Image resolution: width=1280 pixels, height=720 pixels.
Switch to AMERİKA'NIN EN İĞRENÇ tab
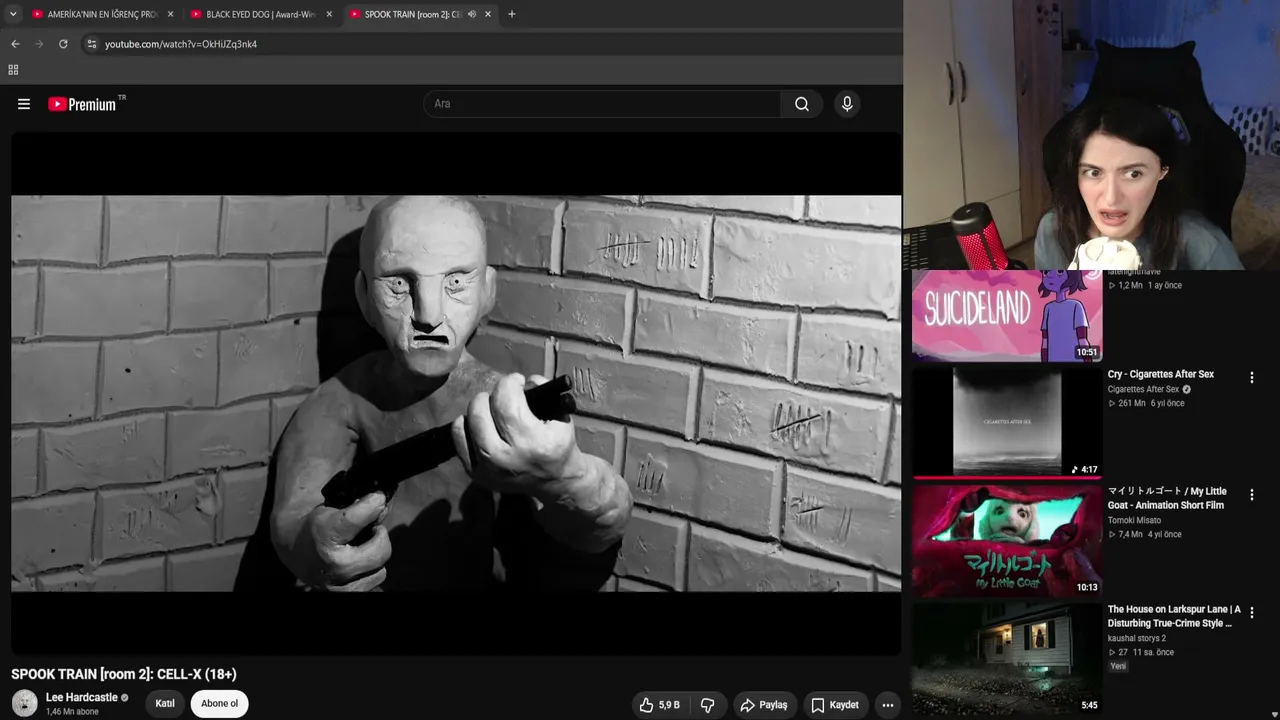[x=102, y=14]
